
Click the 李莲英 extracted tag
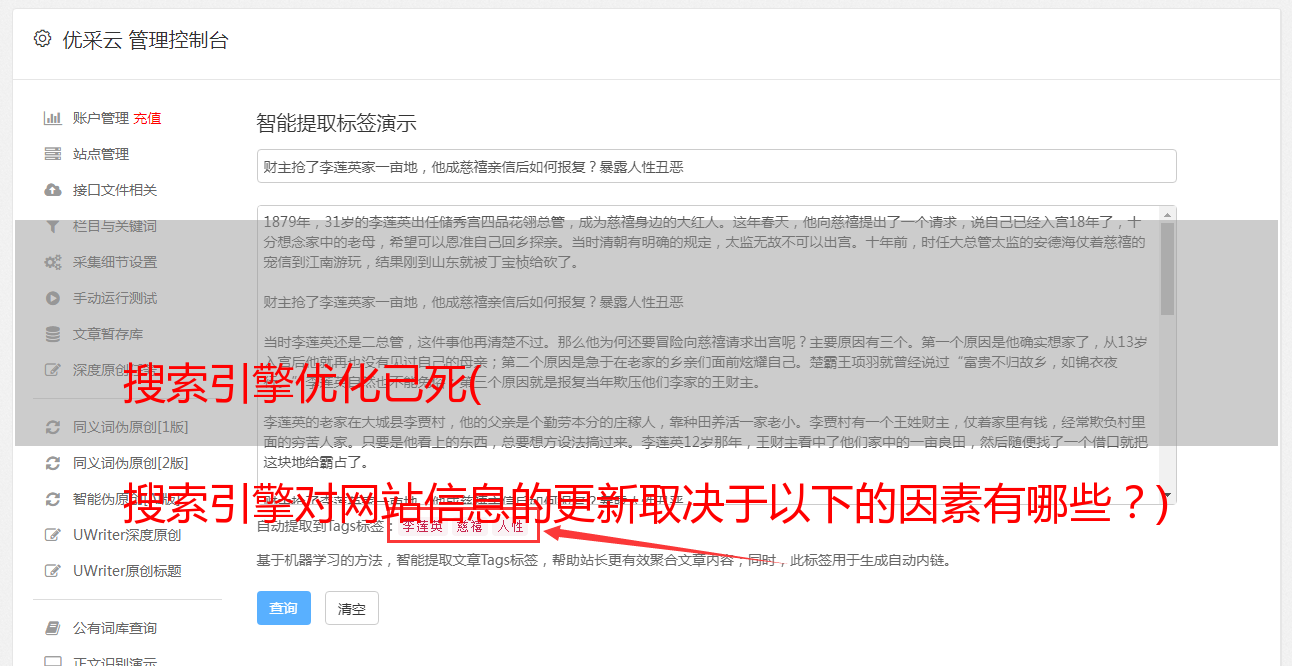pyautogui.click(x=422, y=526)
